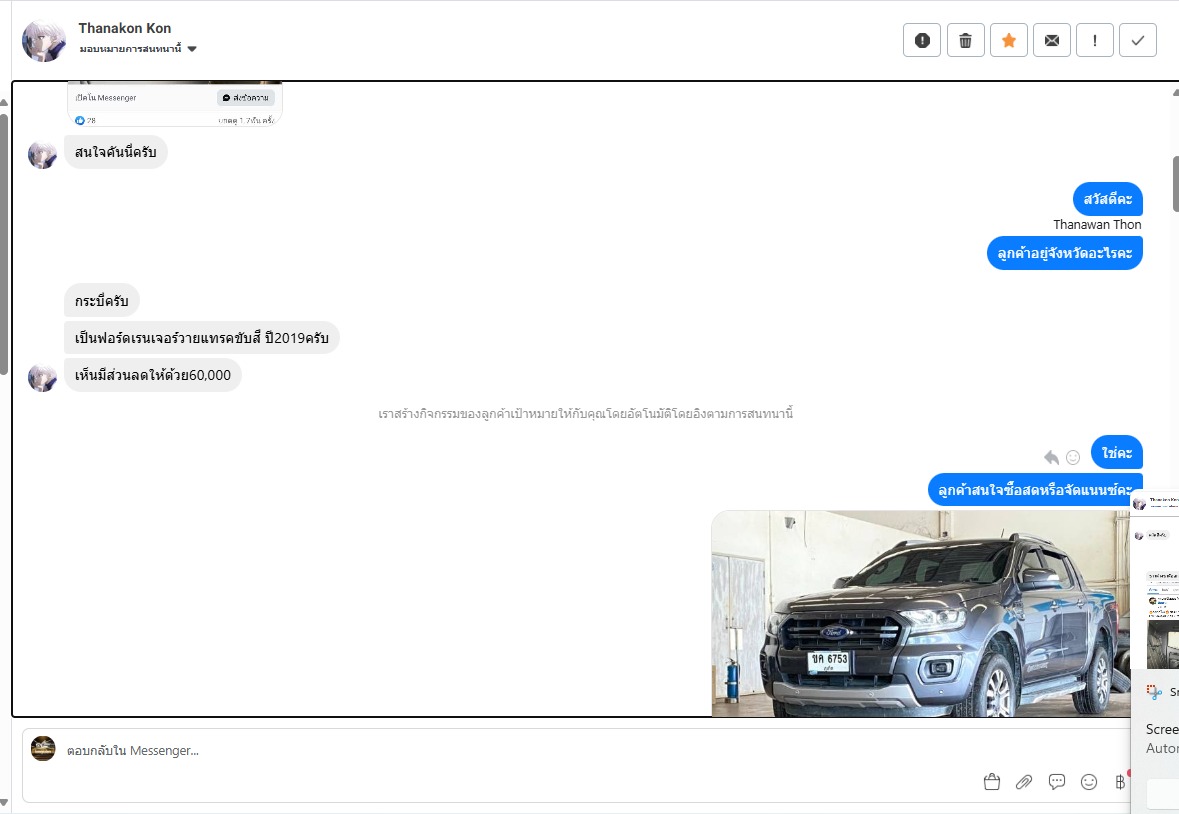Flag conversation using plain exclamation mark button
The image size is (1179, 814).
(x=1095, y=40)
